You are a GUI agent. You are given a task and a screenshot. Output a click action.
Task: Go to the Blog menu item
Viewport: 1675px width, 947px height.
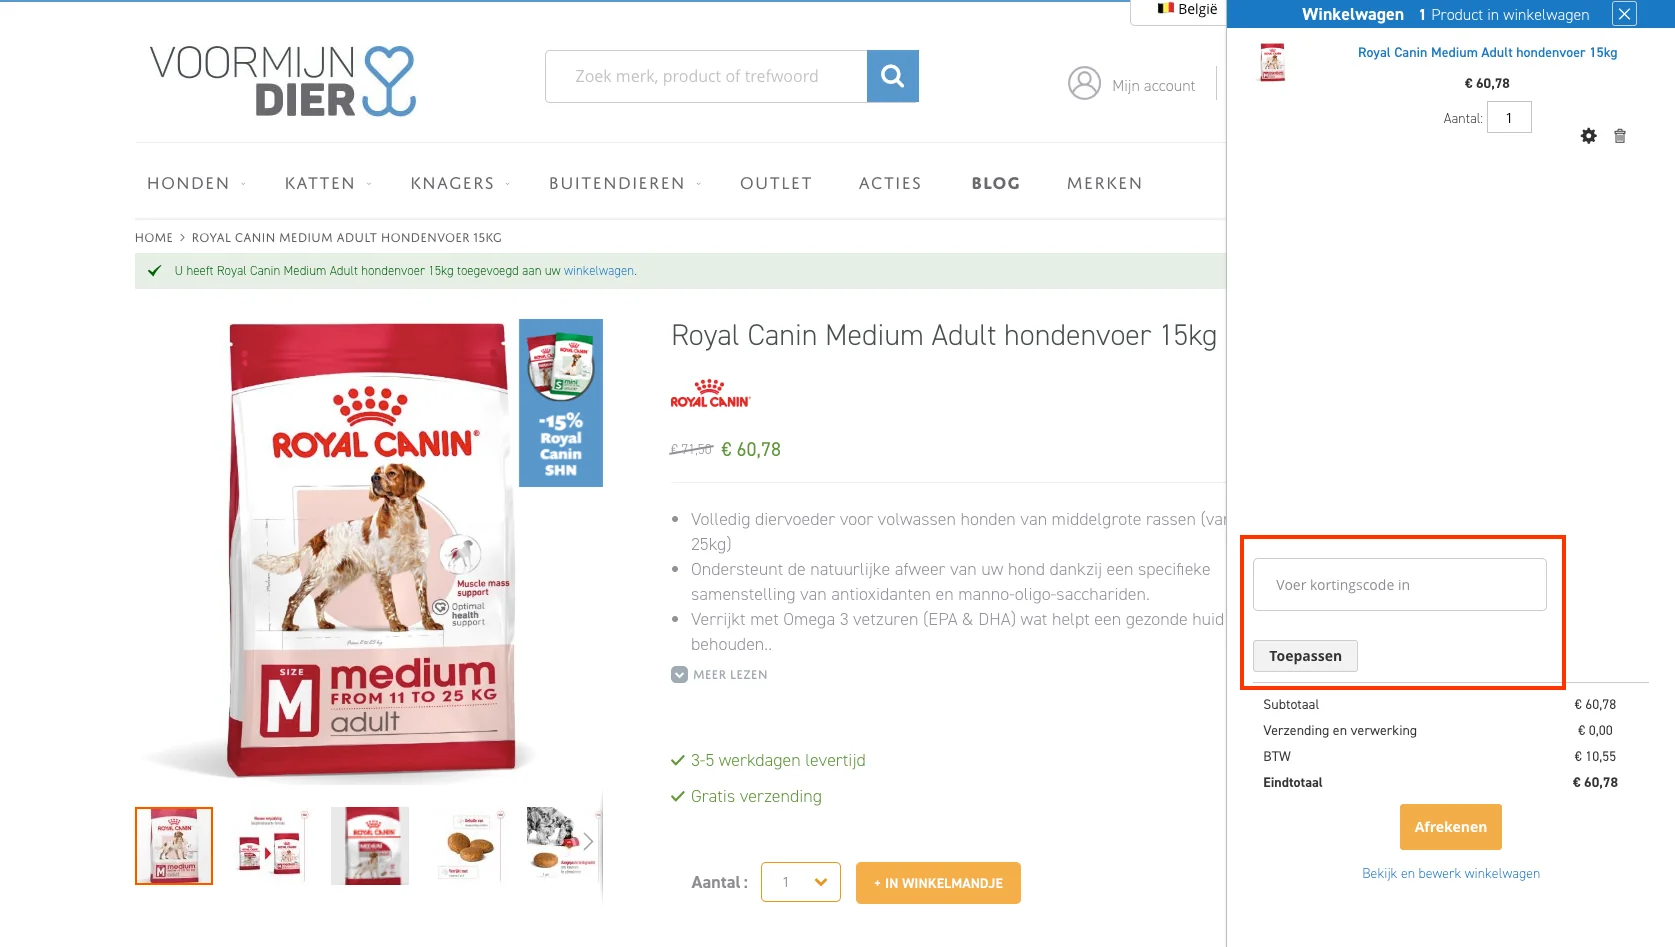point(995,183)
